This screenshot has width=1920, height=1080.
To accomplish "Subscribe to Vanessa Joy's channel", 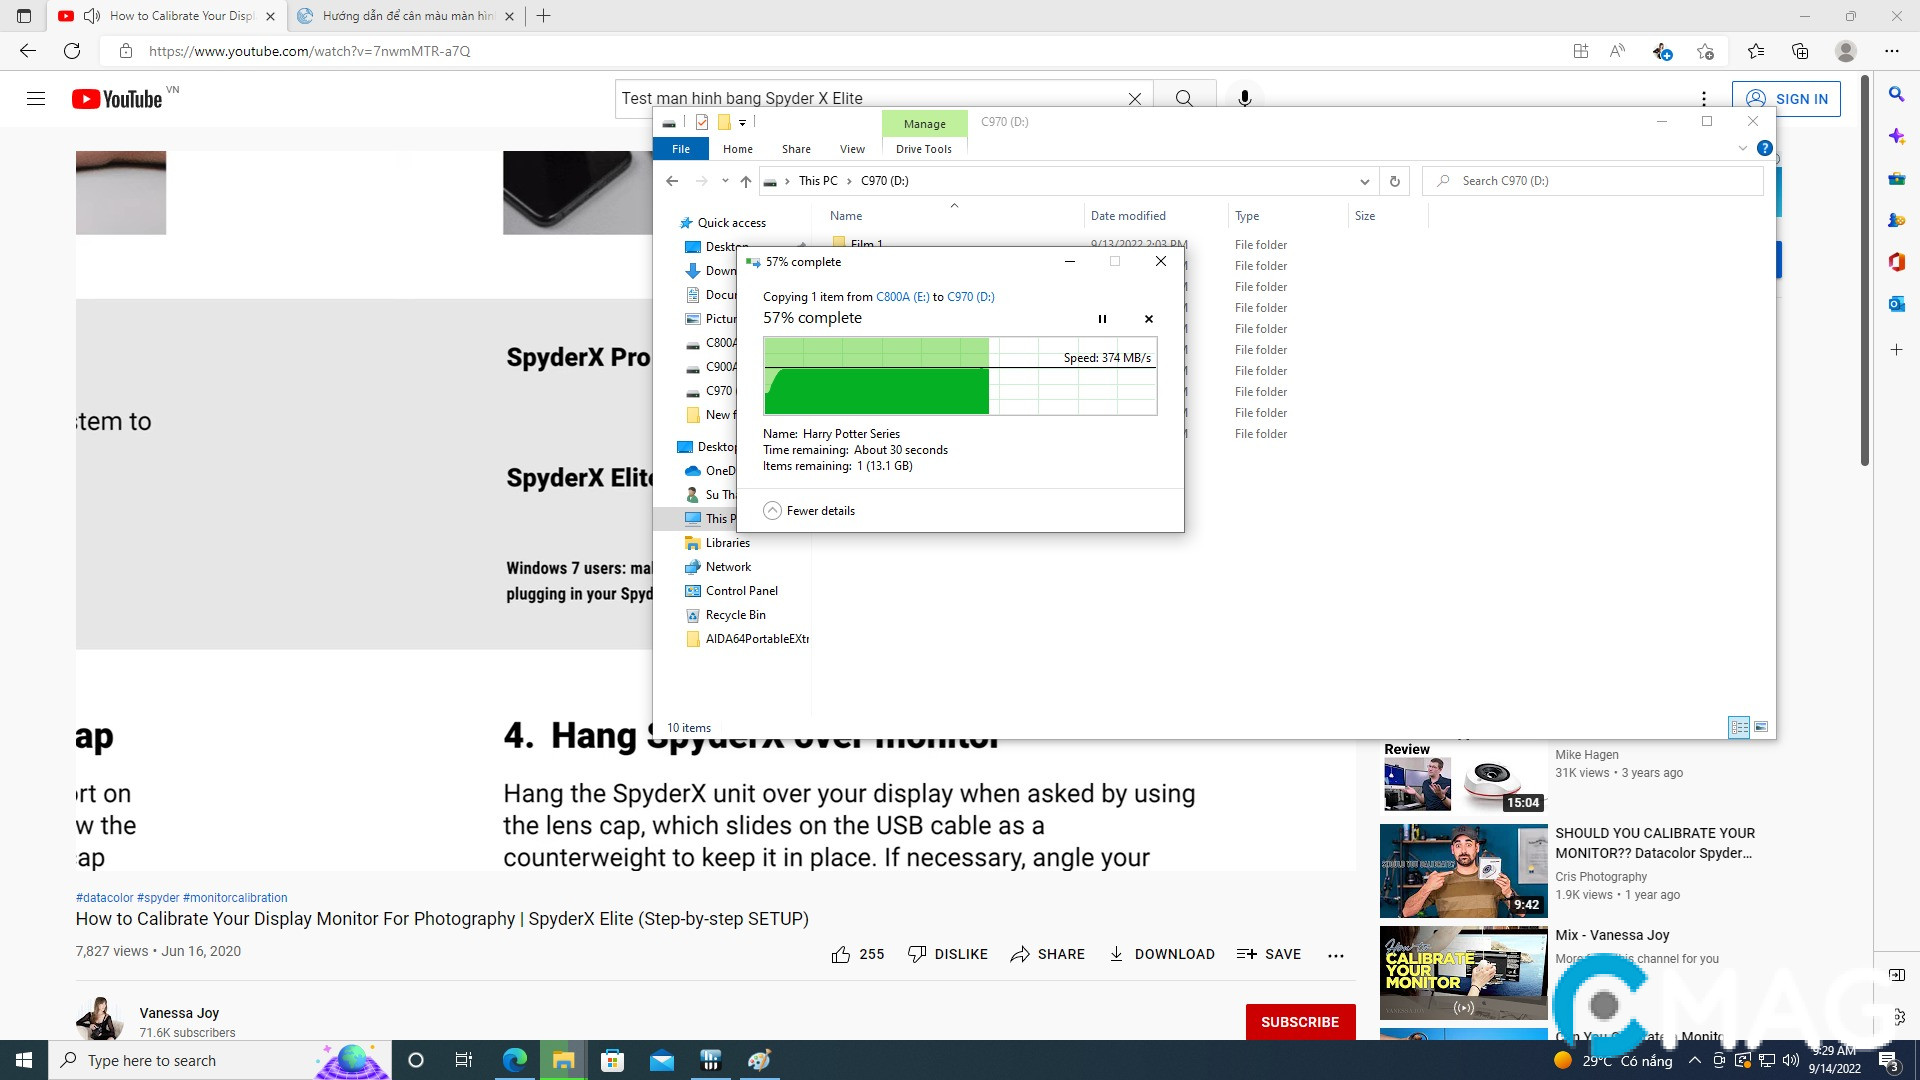I will pyautogui.click(x=1300, y=1022).
